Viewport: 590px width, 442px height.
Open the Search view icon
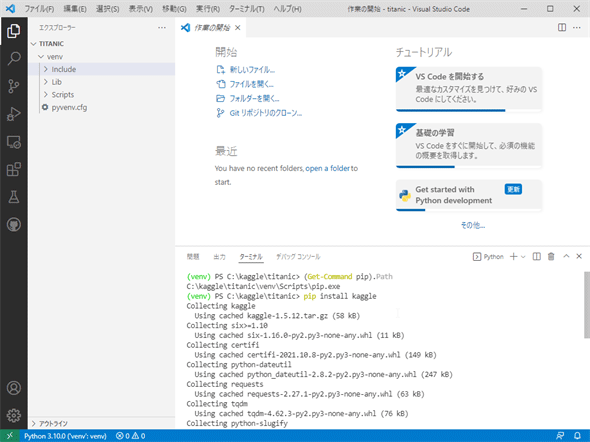(14, 58)
